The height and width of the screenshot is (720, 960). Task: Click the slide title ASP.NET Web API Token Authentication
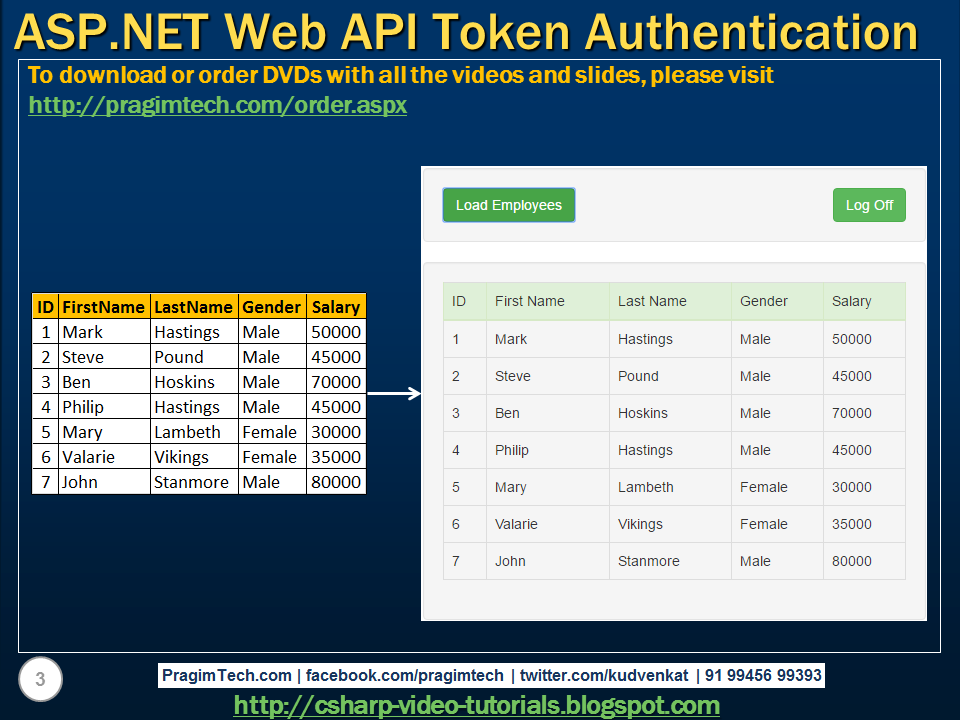point(466,32)
